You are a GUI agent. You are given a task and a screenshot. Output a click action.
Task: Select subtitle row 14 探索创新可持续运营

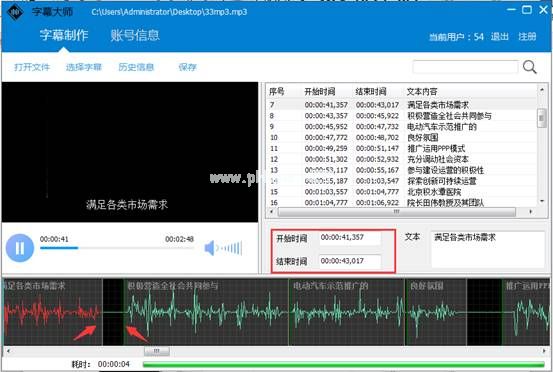point(401,181)
